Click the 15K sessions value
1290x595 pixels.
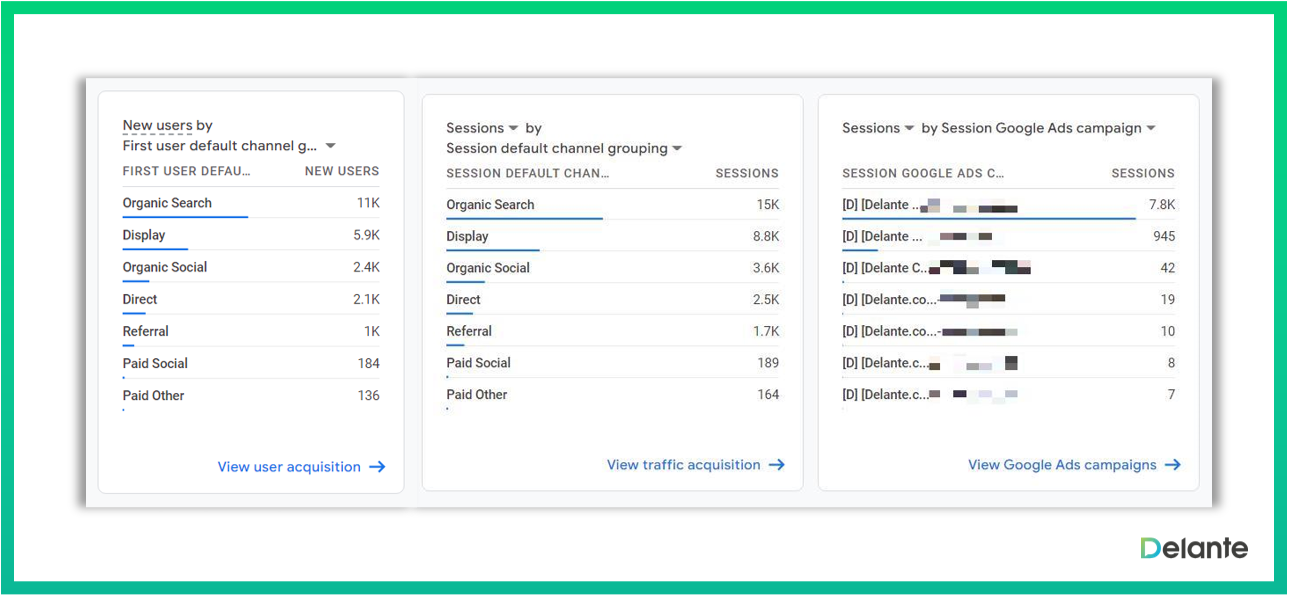(767, 204)
